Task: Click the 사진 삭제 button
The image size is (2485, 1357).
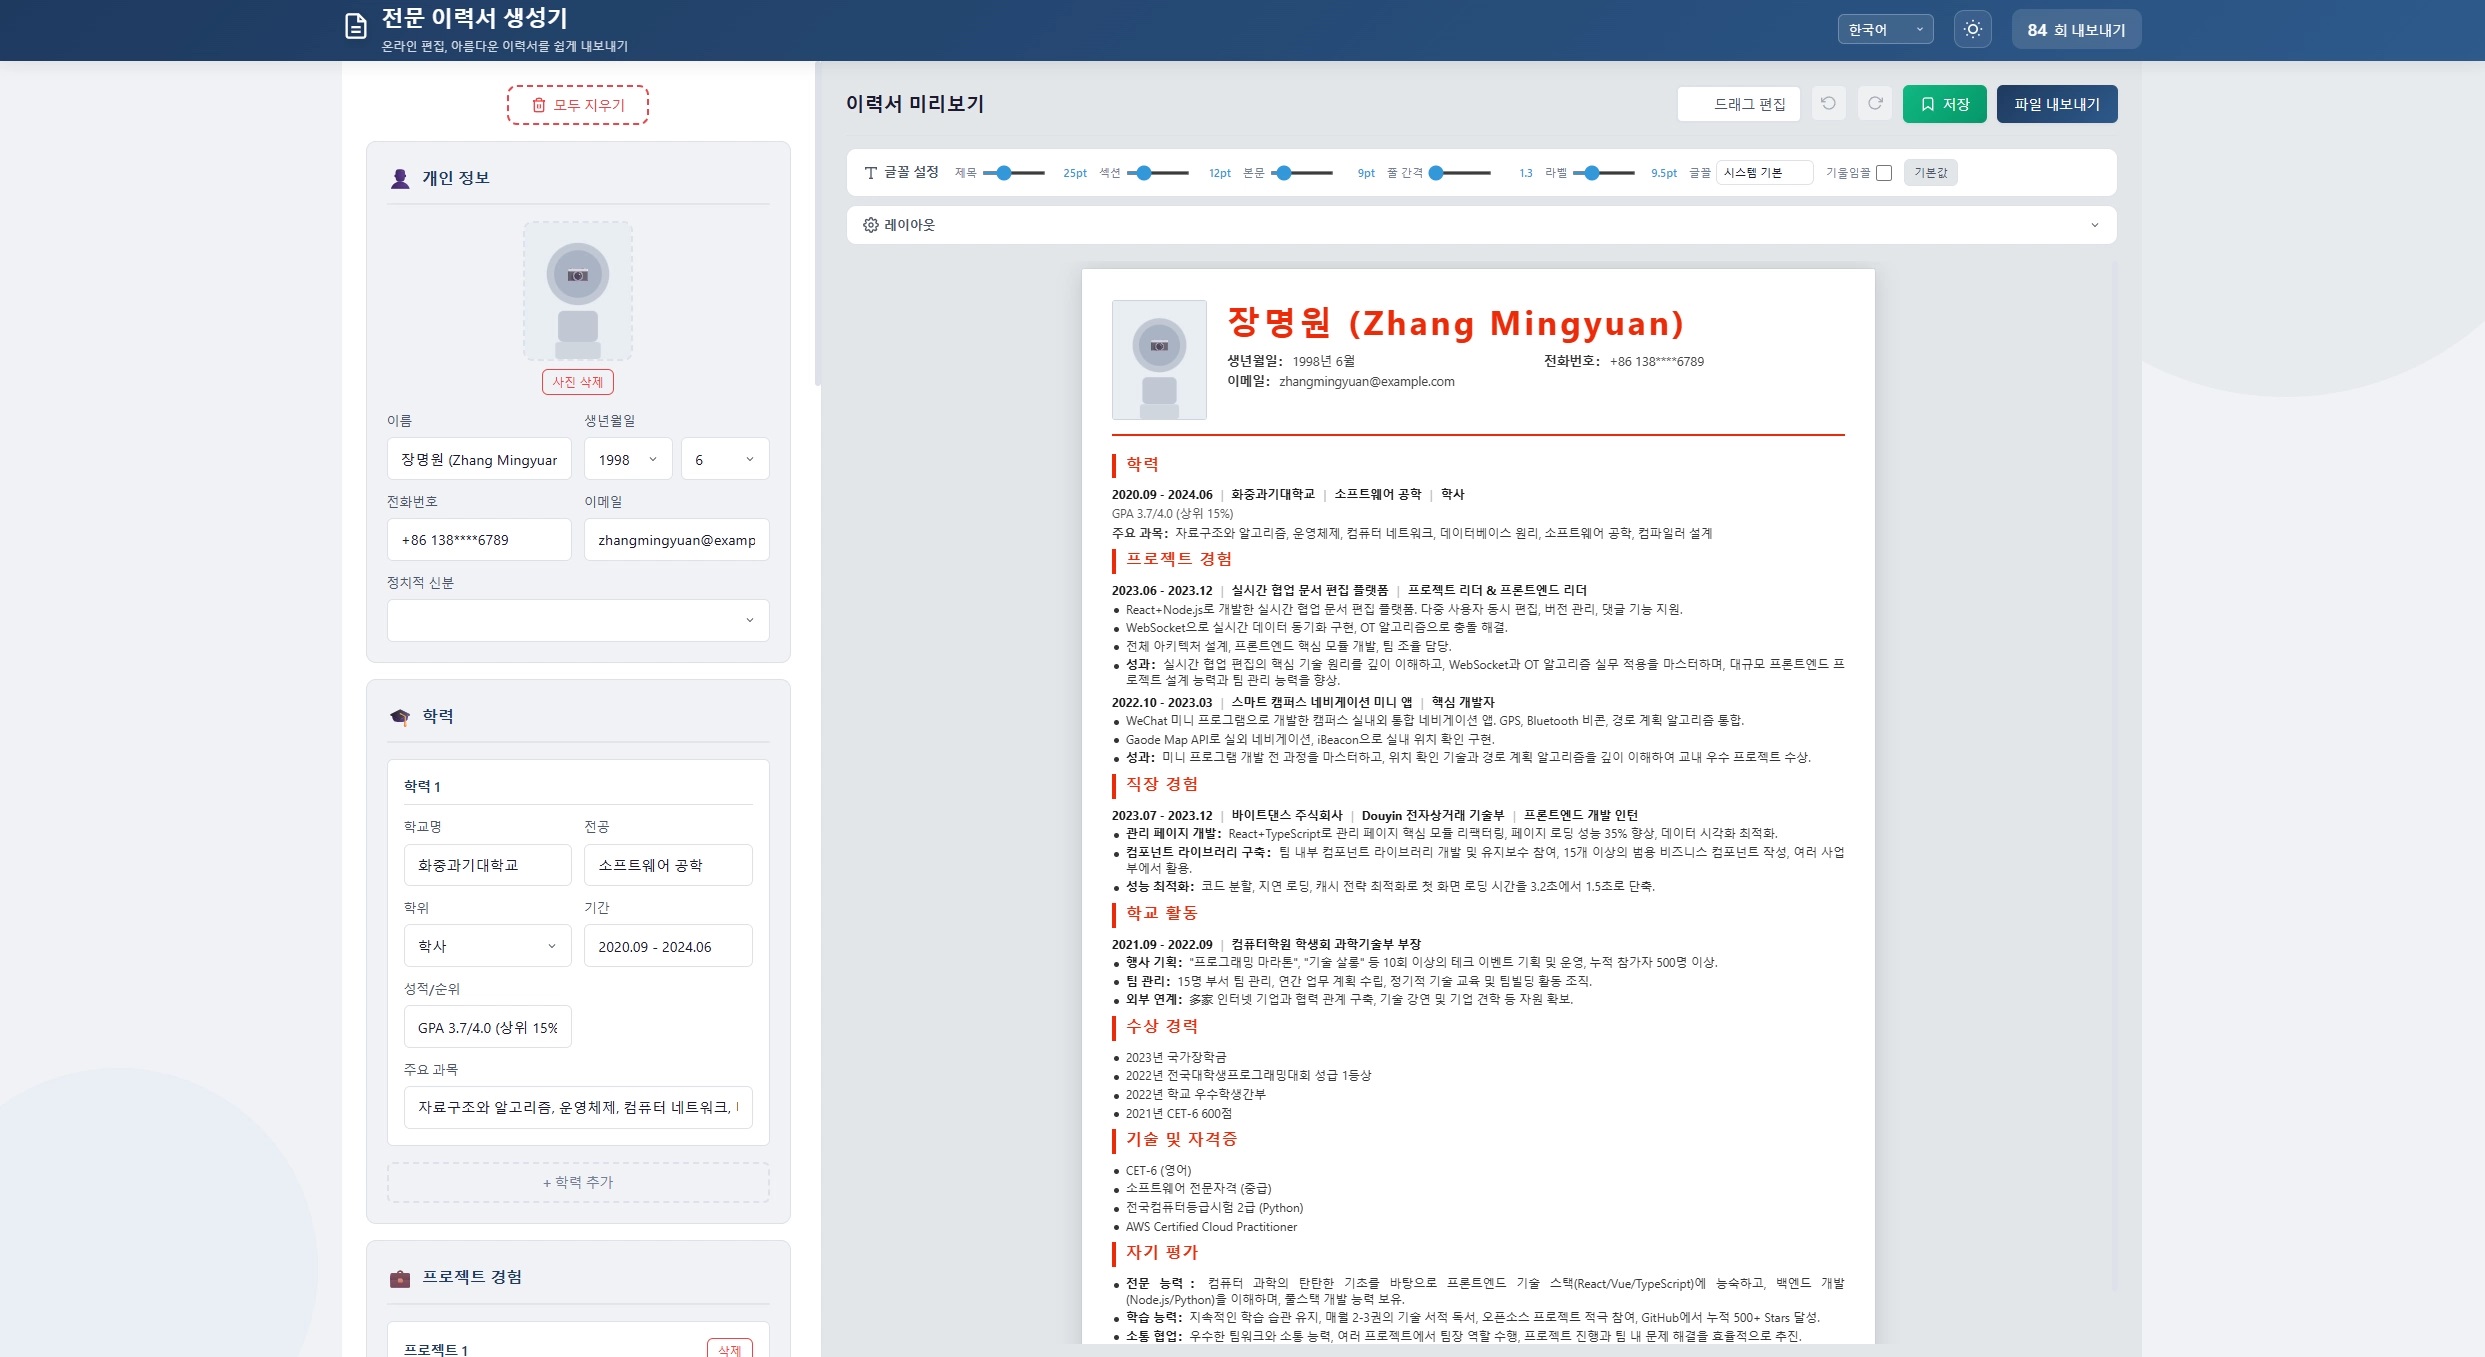Action: click(578, 382)
